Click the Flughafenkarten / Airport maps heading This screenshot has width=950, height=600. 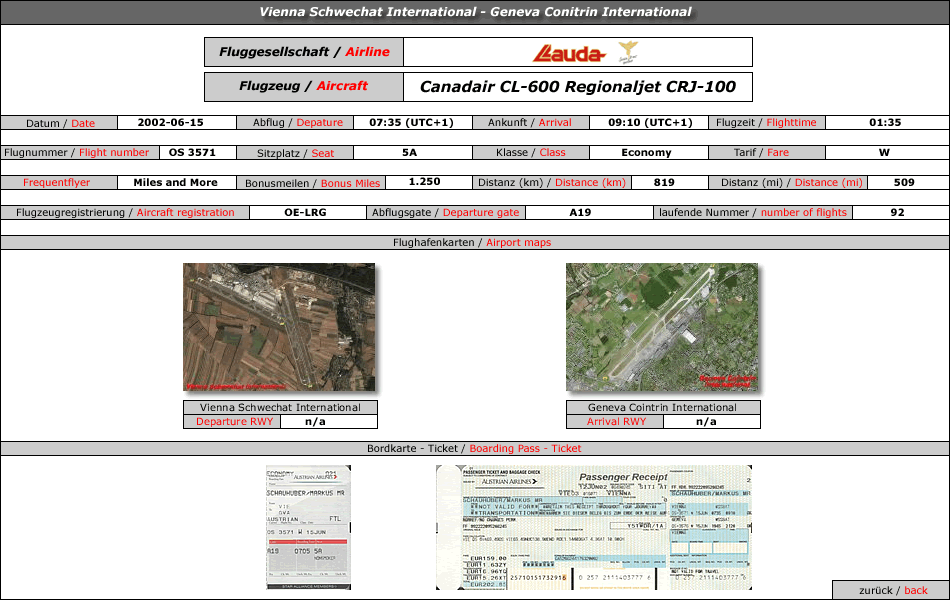[x=472, y=242]
